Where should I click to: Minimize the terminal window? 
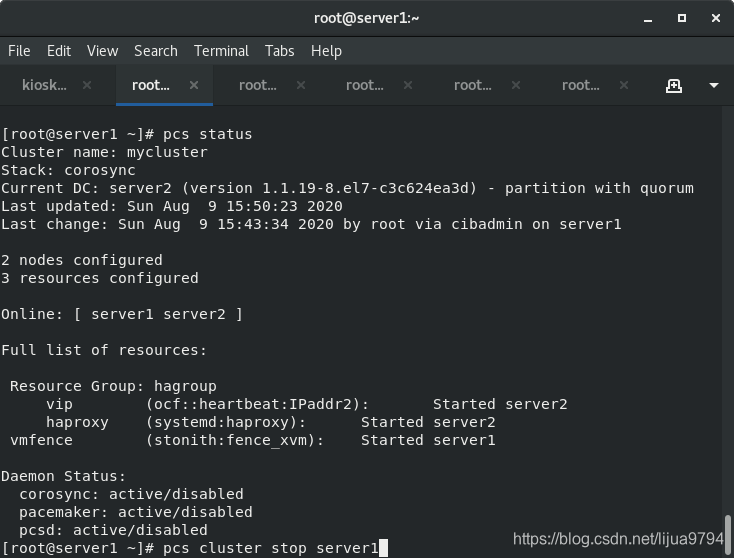point(648,20)
